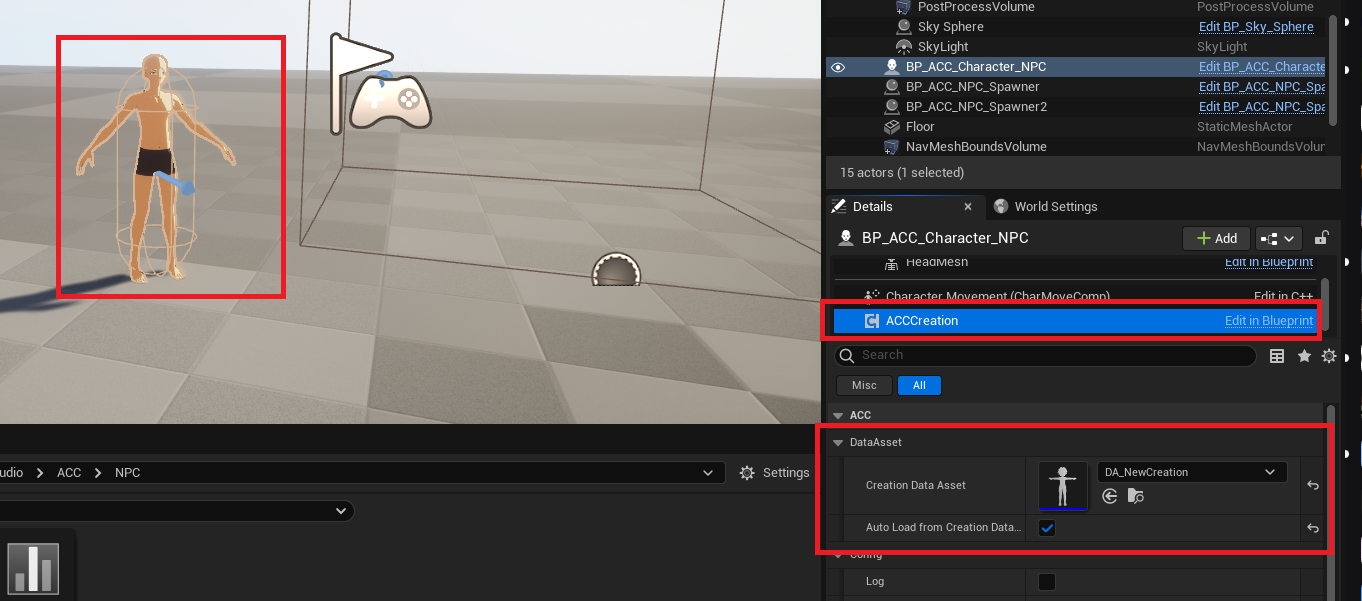
Task: Lock the Details panel
Action: tap(1322, 237)
